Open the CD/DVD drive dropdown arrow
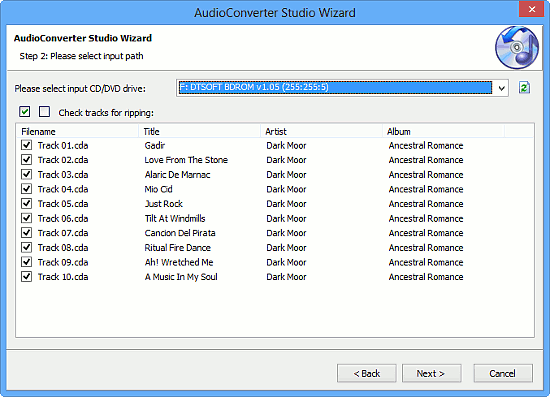 (501, 88)
